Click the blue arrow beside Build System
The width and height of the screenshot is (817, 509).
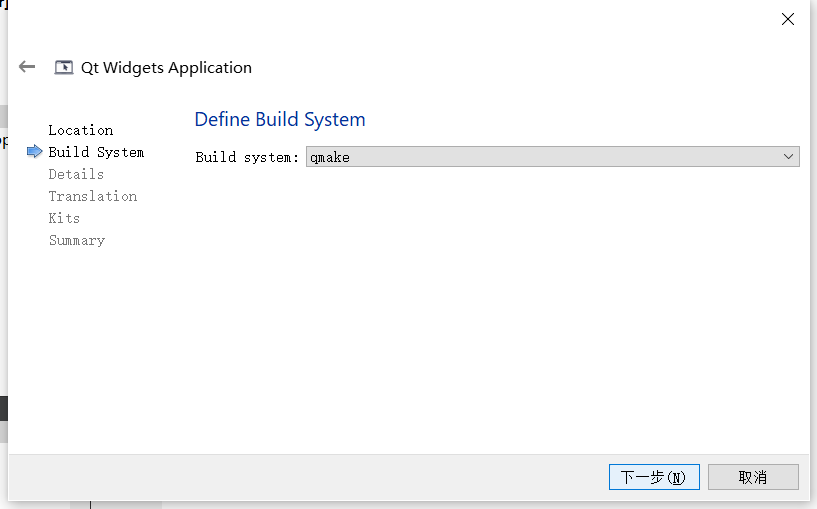[x=34, y=152]
